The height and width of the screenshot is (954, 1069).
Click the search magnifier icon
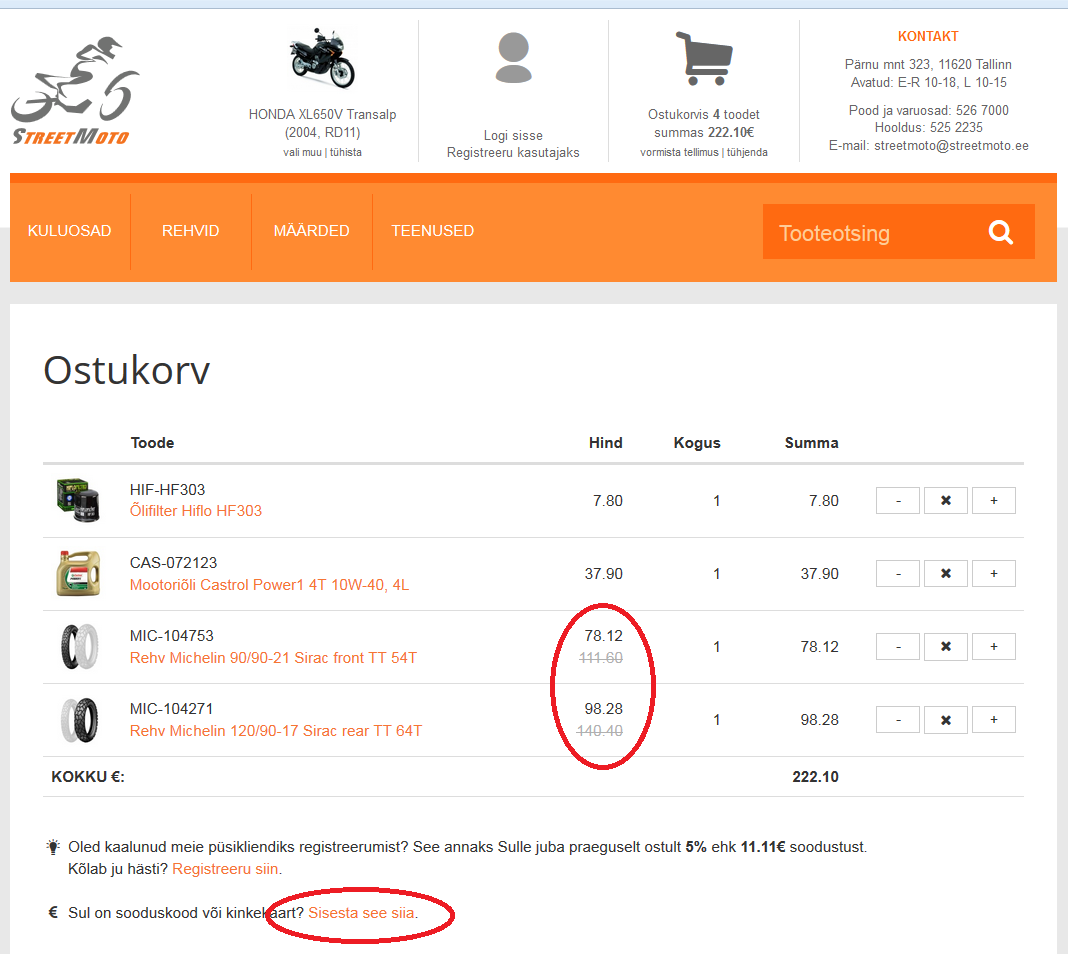coord(1000,233)
